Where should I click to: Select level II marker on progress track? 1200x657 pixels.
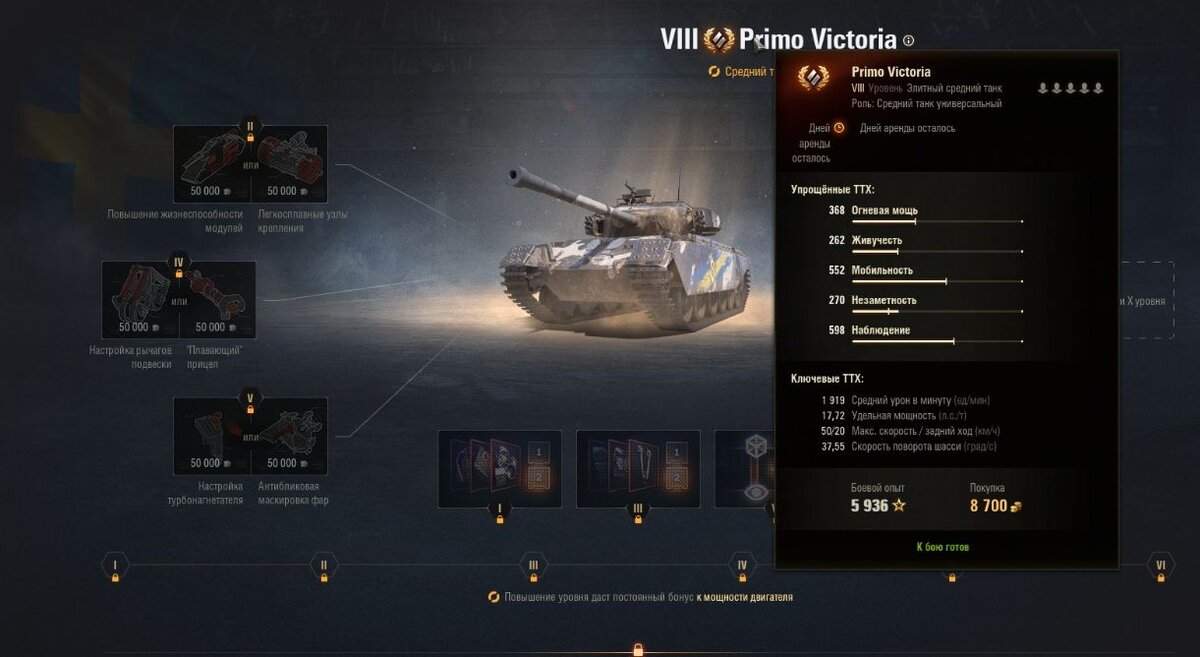324,565
